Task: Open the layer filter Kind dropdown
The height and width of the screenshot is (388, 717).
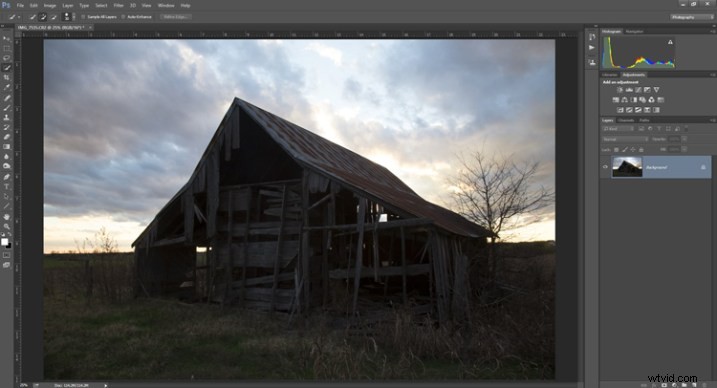Action: [618, 129]
